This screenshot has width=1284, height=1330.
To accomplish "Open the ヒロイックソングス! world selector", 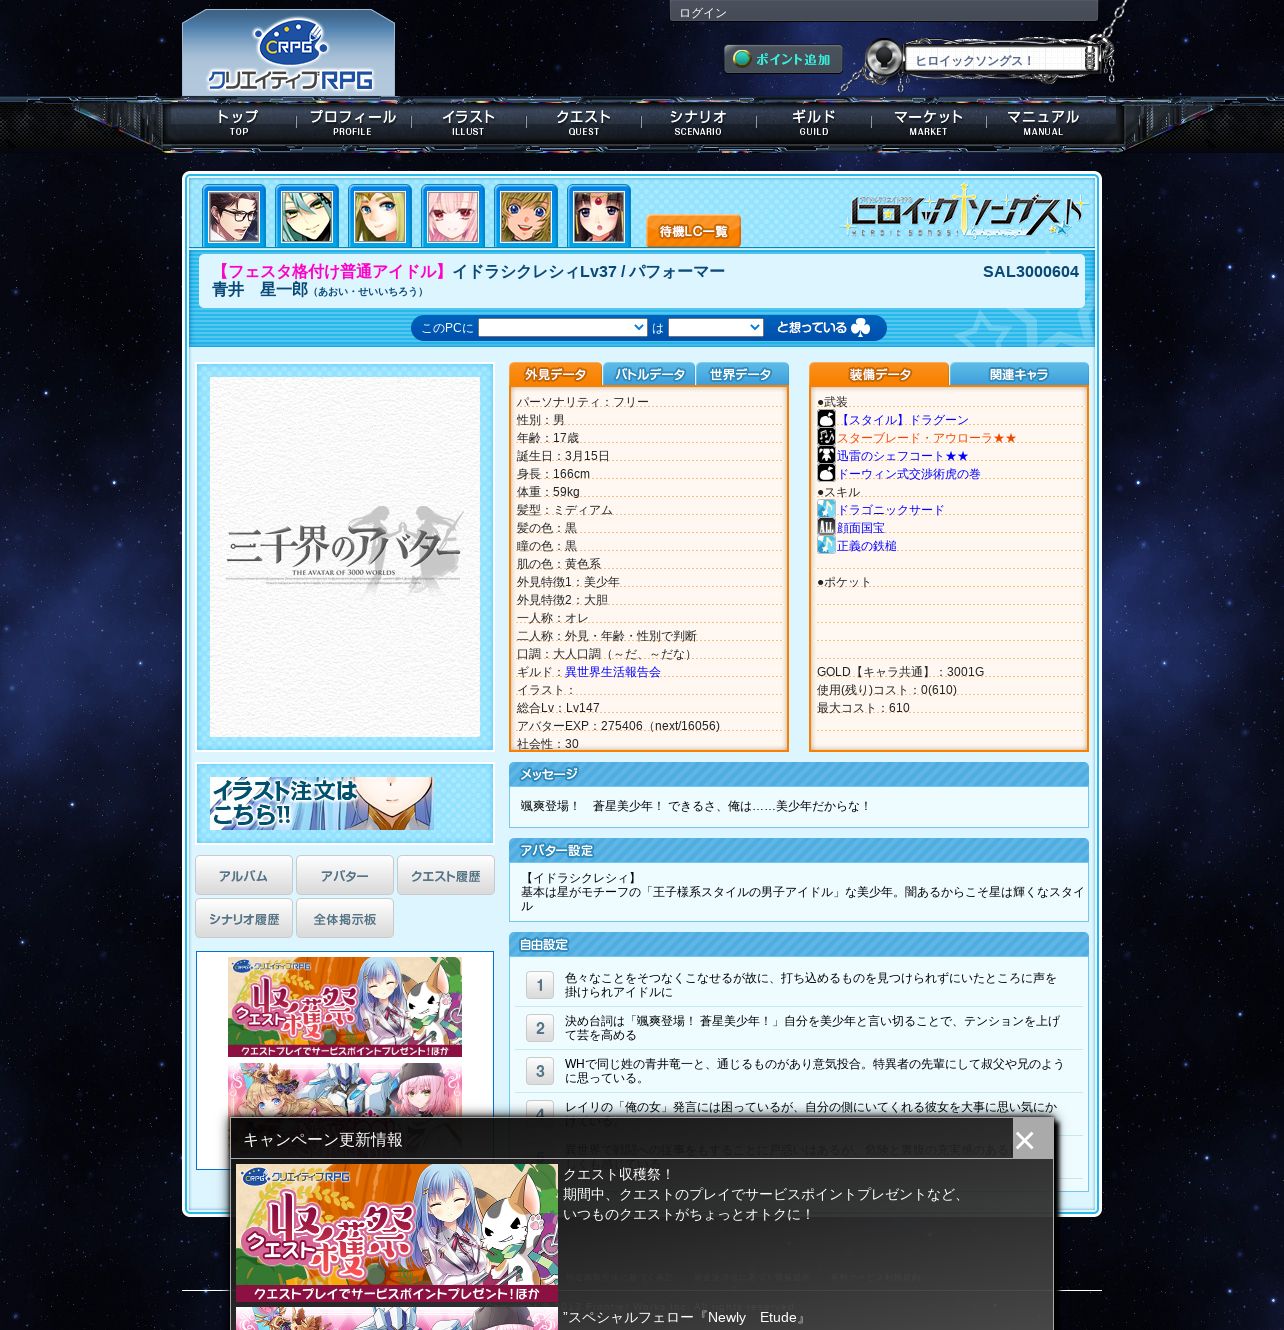I will [1003, 60].
